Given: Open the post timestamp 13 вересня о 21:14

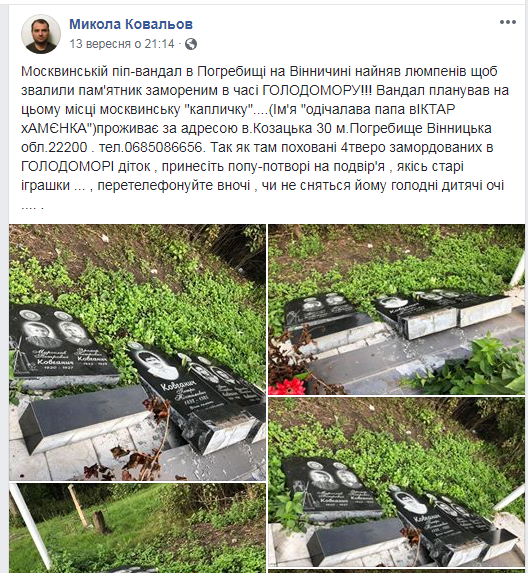Looking at the screenshot, I should (x=122, y=44).
